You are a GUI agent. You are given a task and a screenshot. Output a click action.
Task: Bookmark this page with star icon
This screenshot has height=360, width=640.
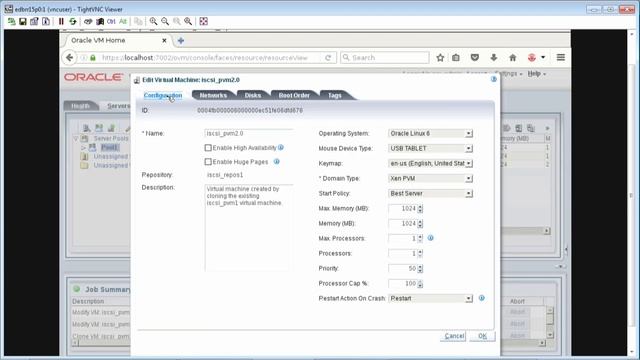click(440, 58)
